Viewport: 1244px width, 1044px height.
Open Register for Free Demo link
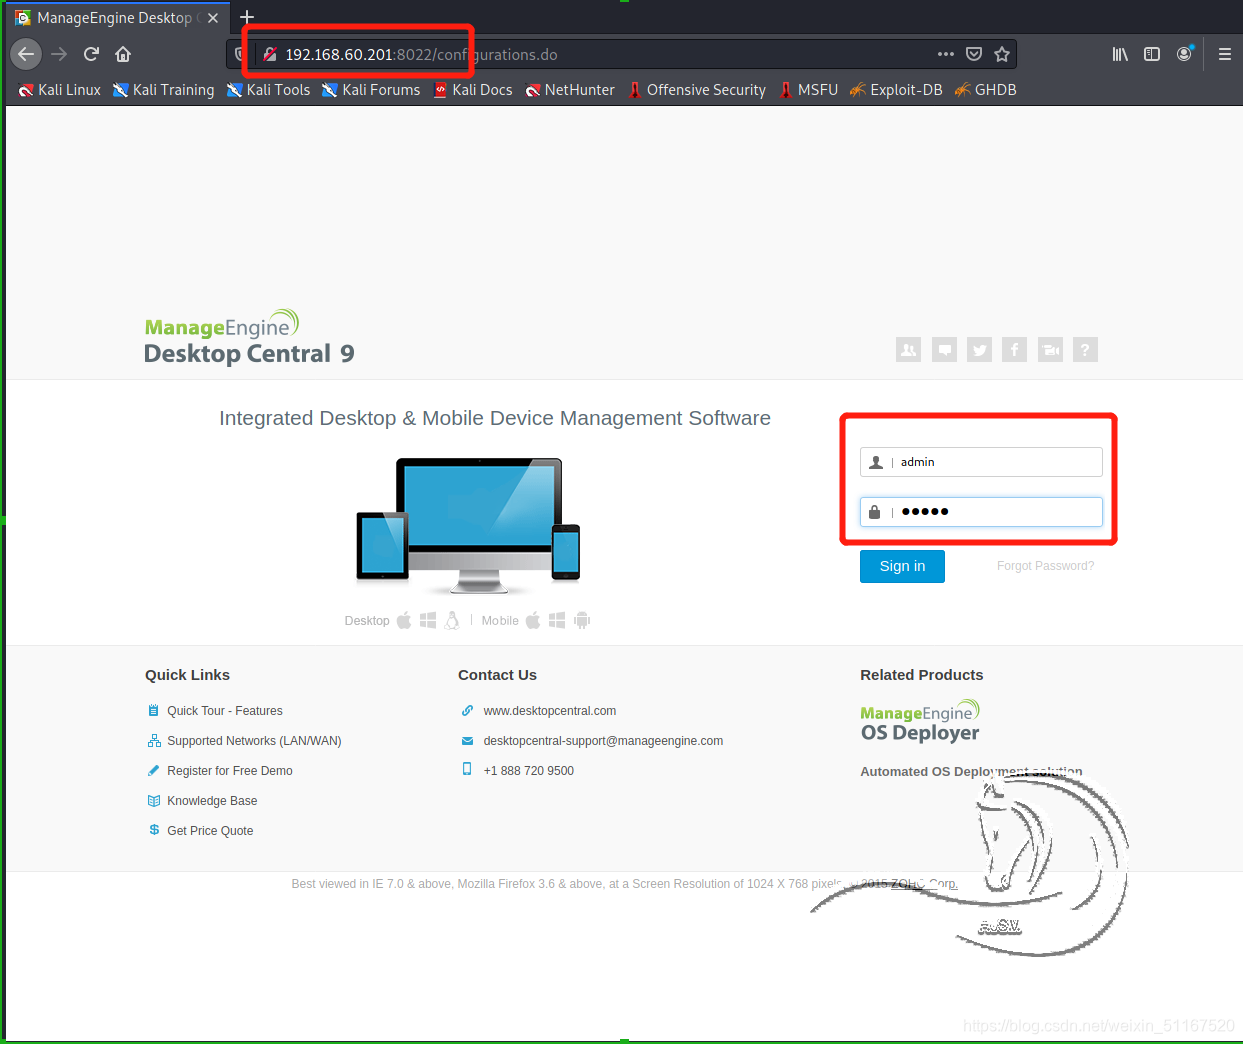[230, 771]
